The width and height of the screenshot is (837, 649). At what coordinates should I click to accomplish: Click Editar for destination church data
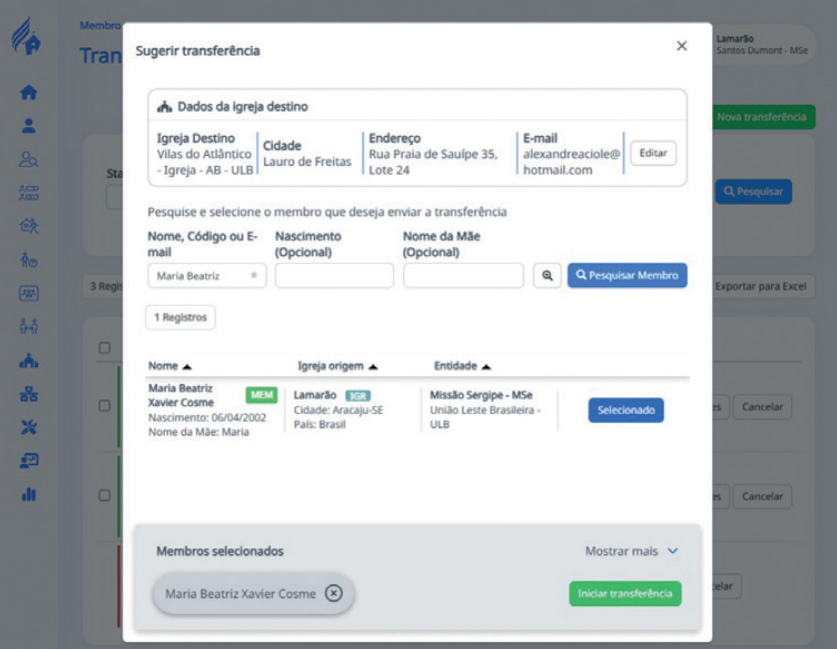point(653,154)
